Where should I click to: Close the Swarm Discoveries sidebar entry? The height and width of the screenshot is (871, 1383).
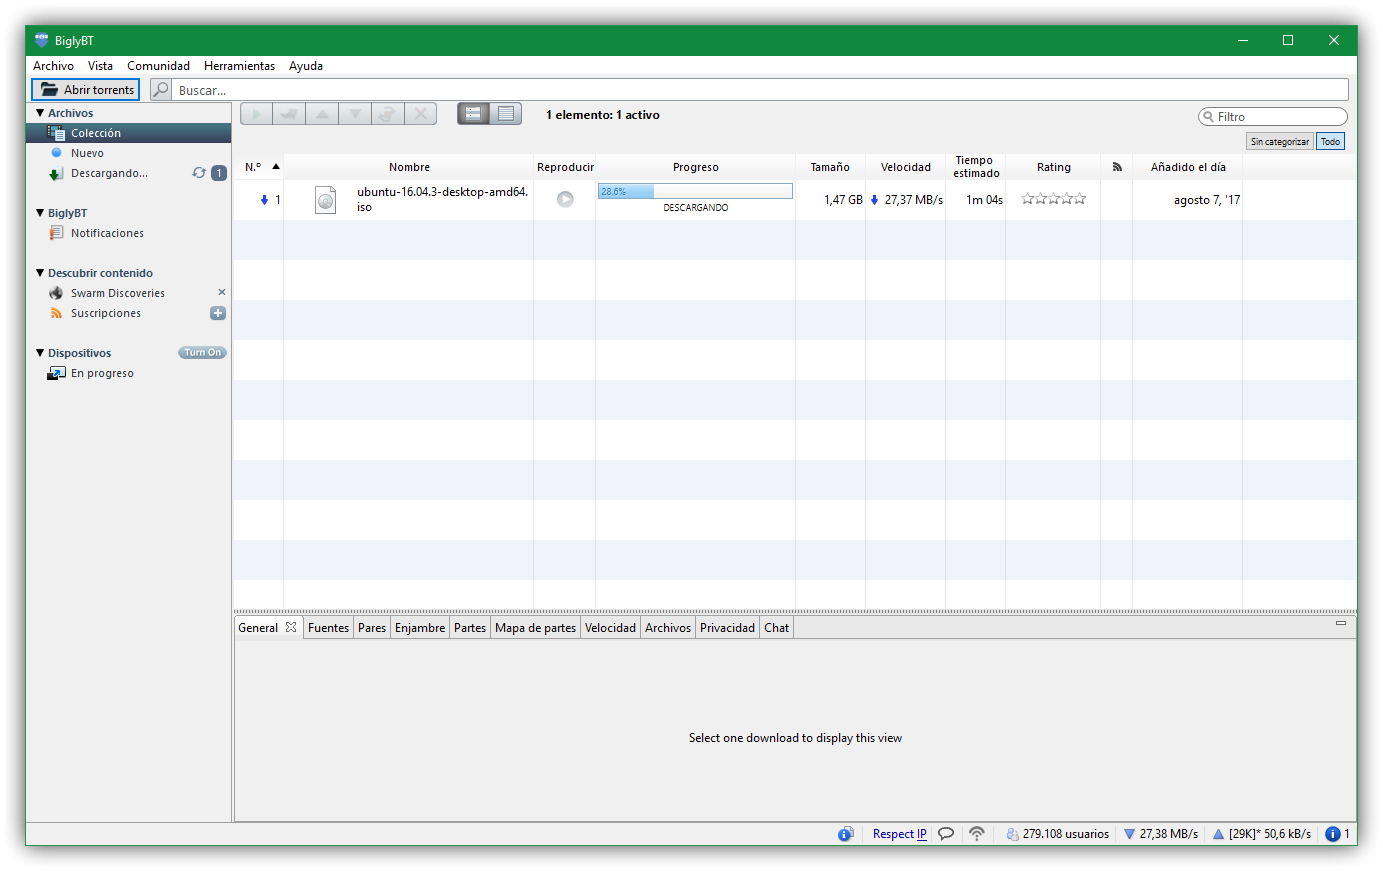pos(222,292)
